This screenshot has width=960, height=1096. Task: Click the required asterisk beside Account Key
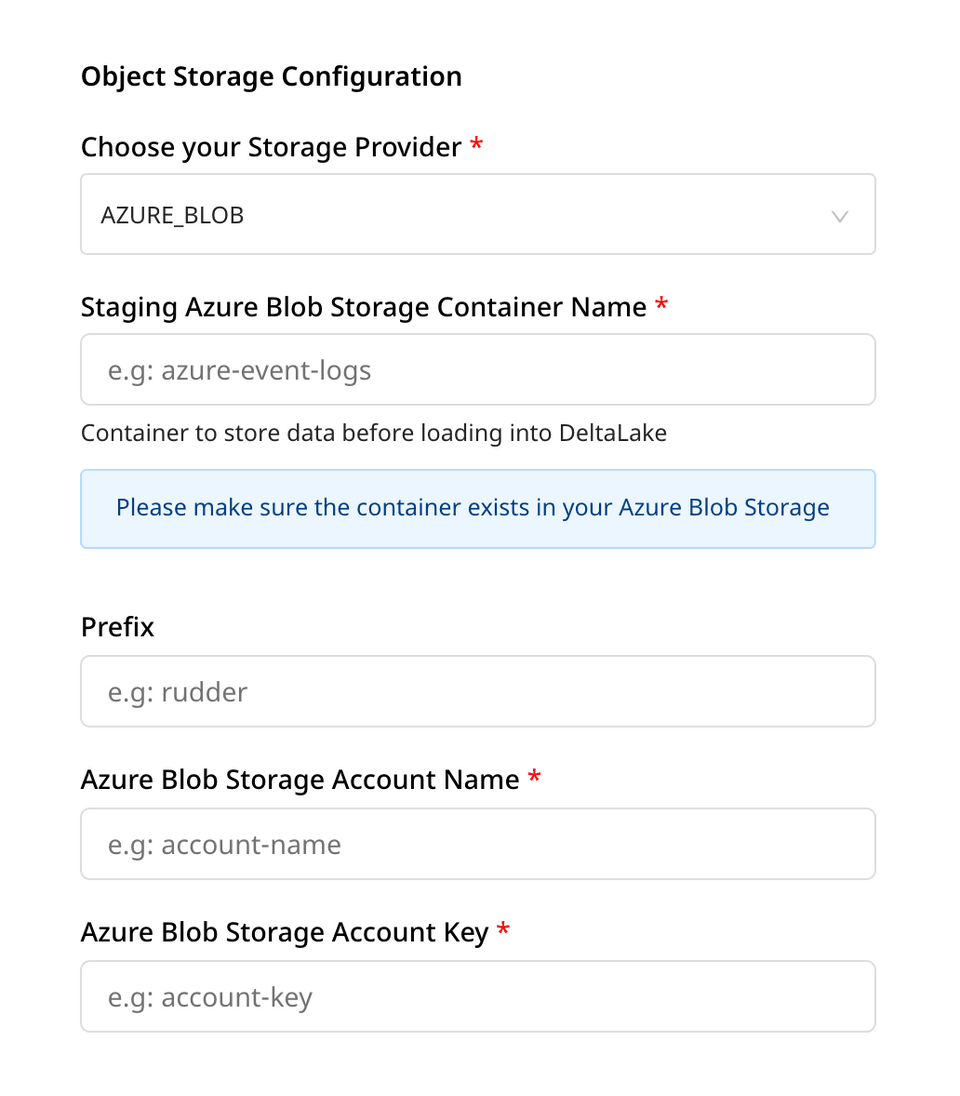503,931
